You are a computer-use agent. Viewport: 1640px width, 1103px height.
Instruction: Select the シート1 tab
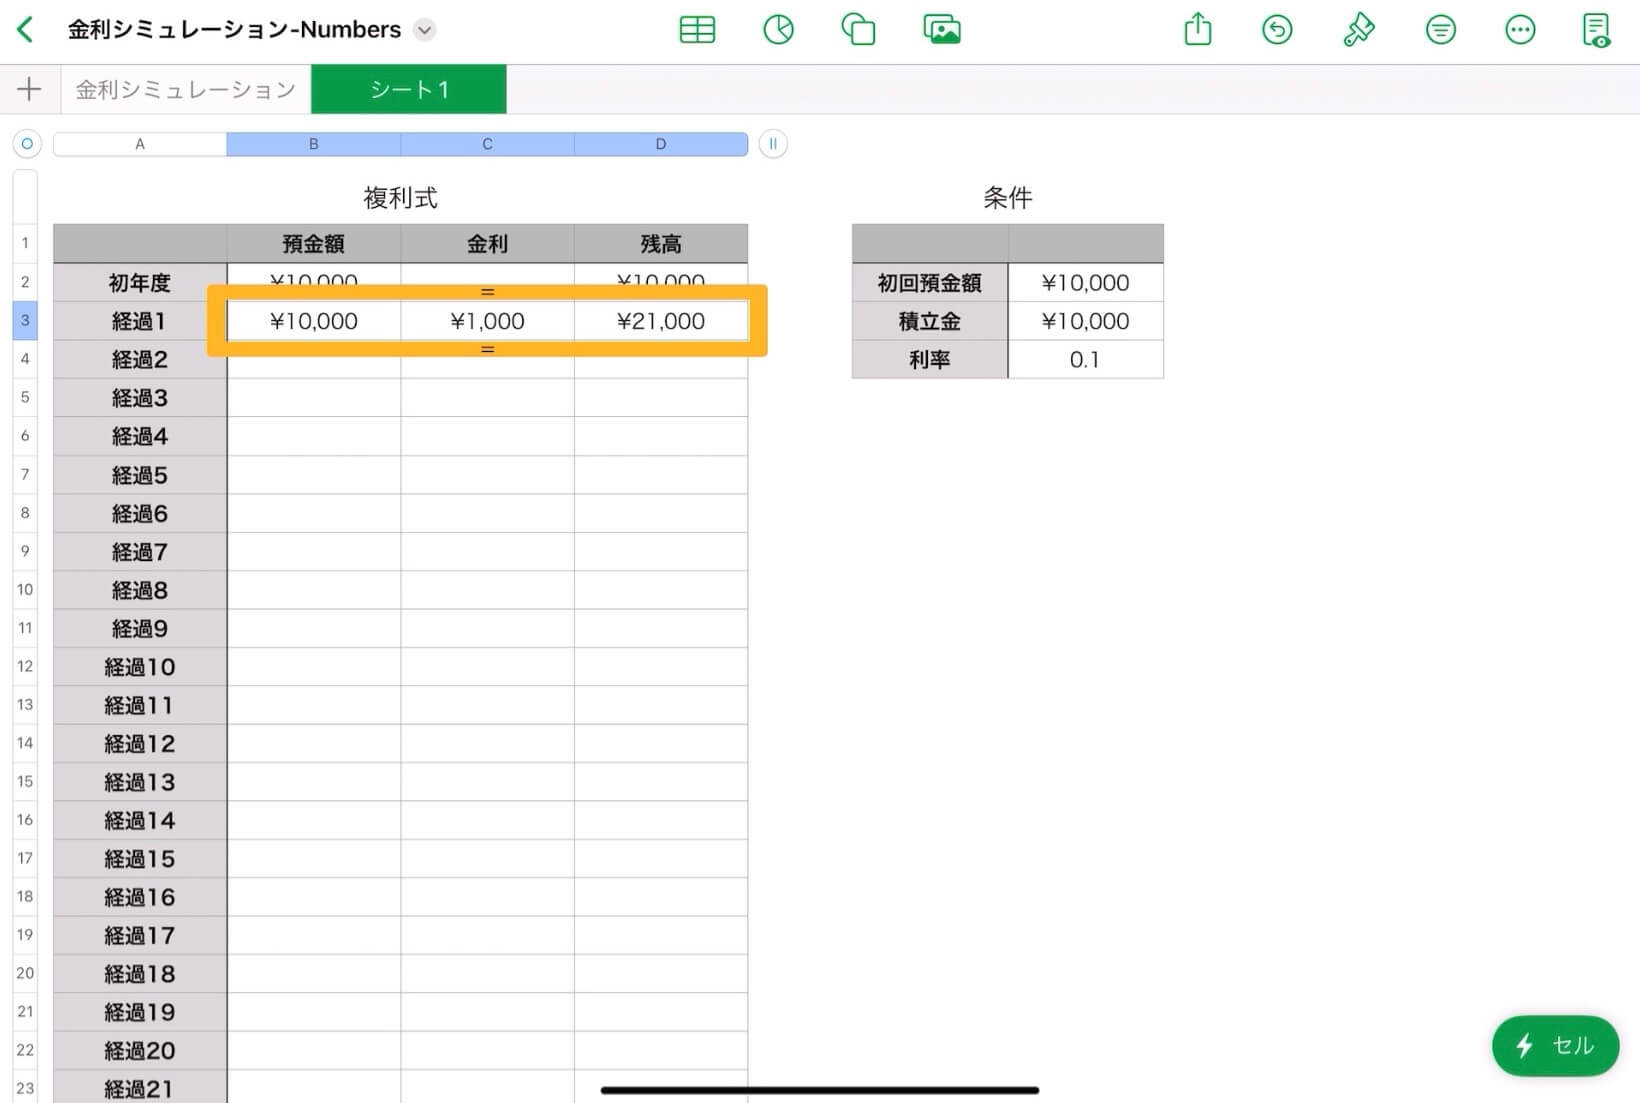point(408,89)
